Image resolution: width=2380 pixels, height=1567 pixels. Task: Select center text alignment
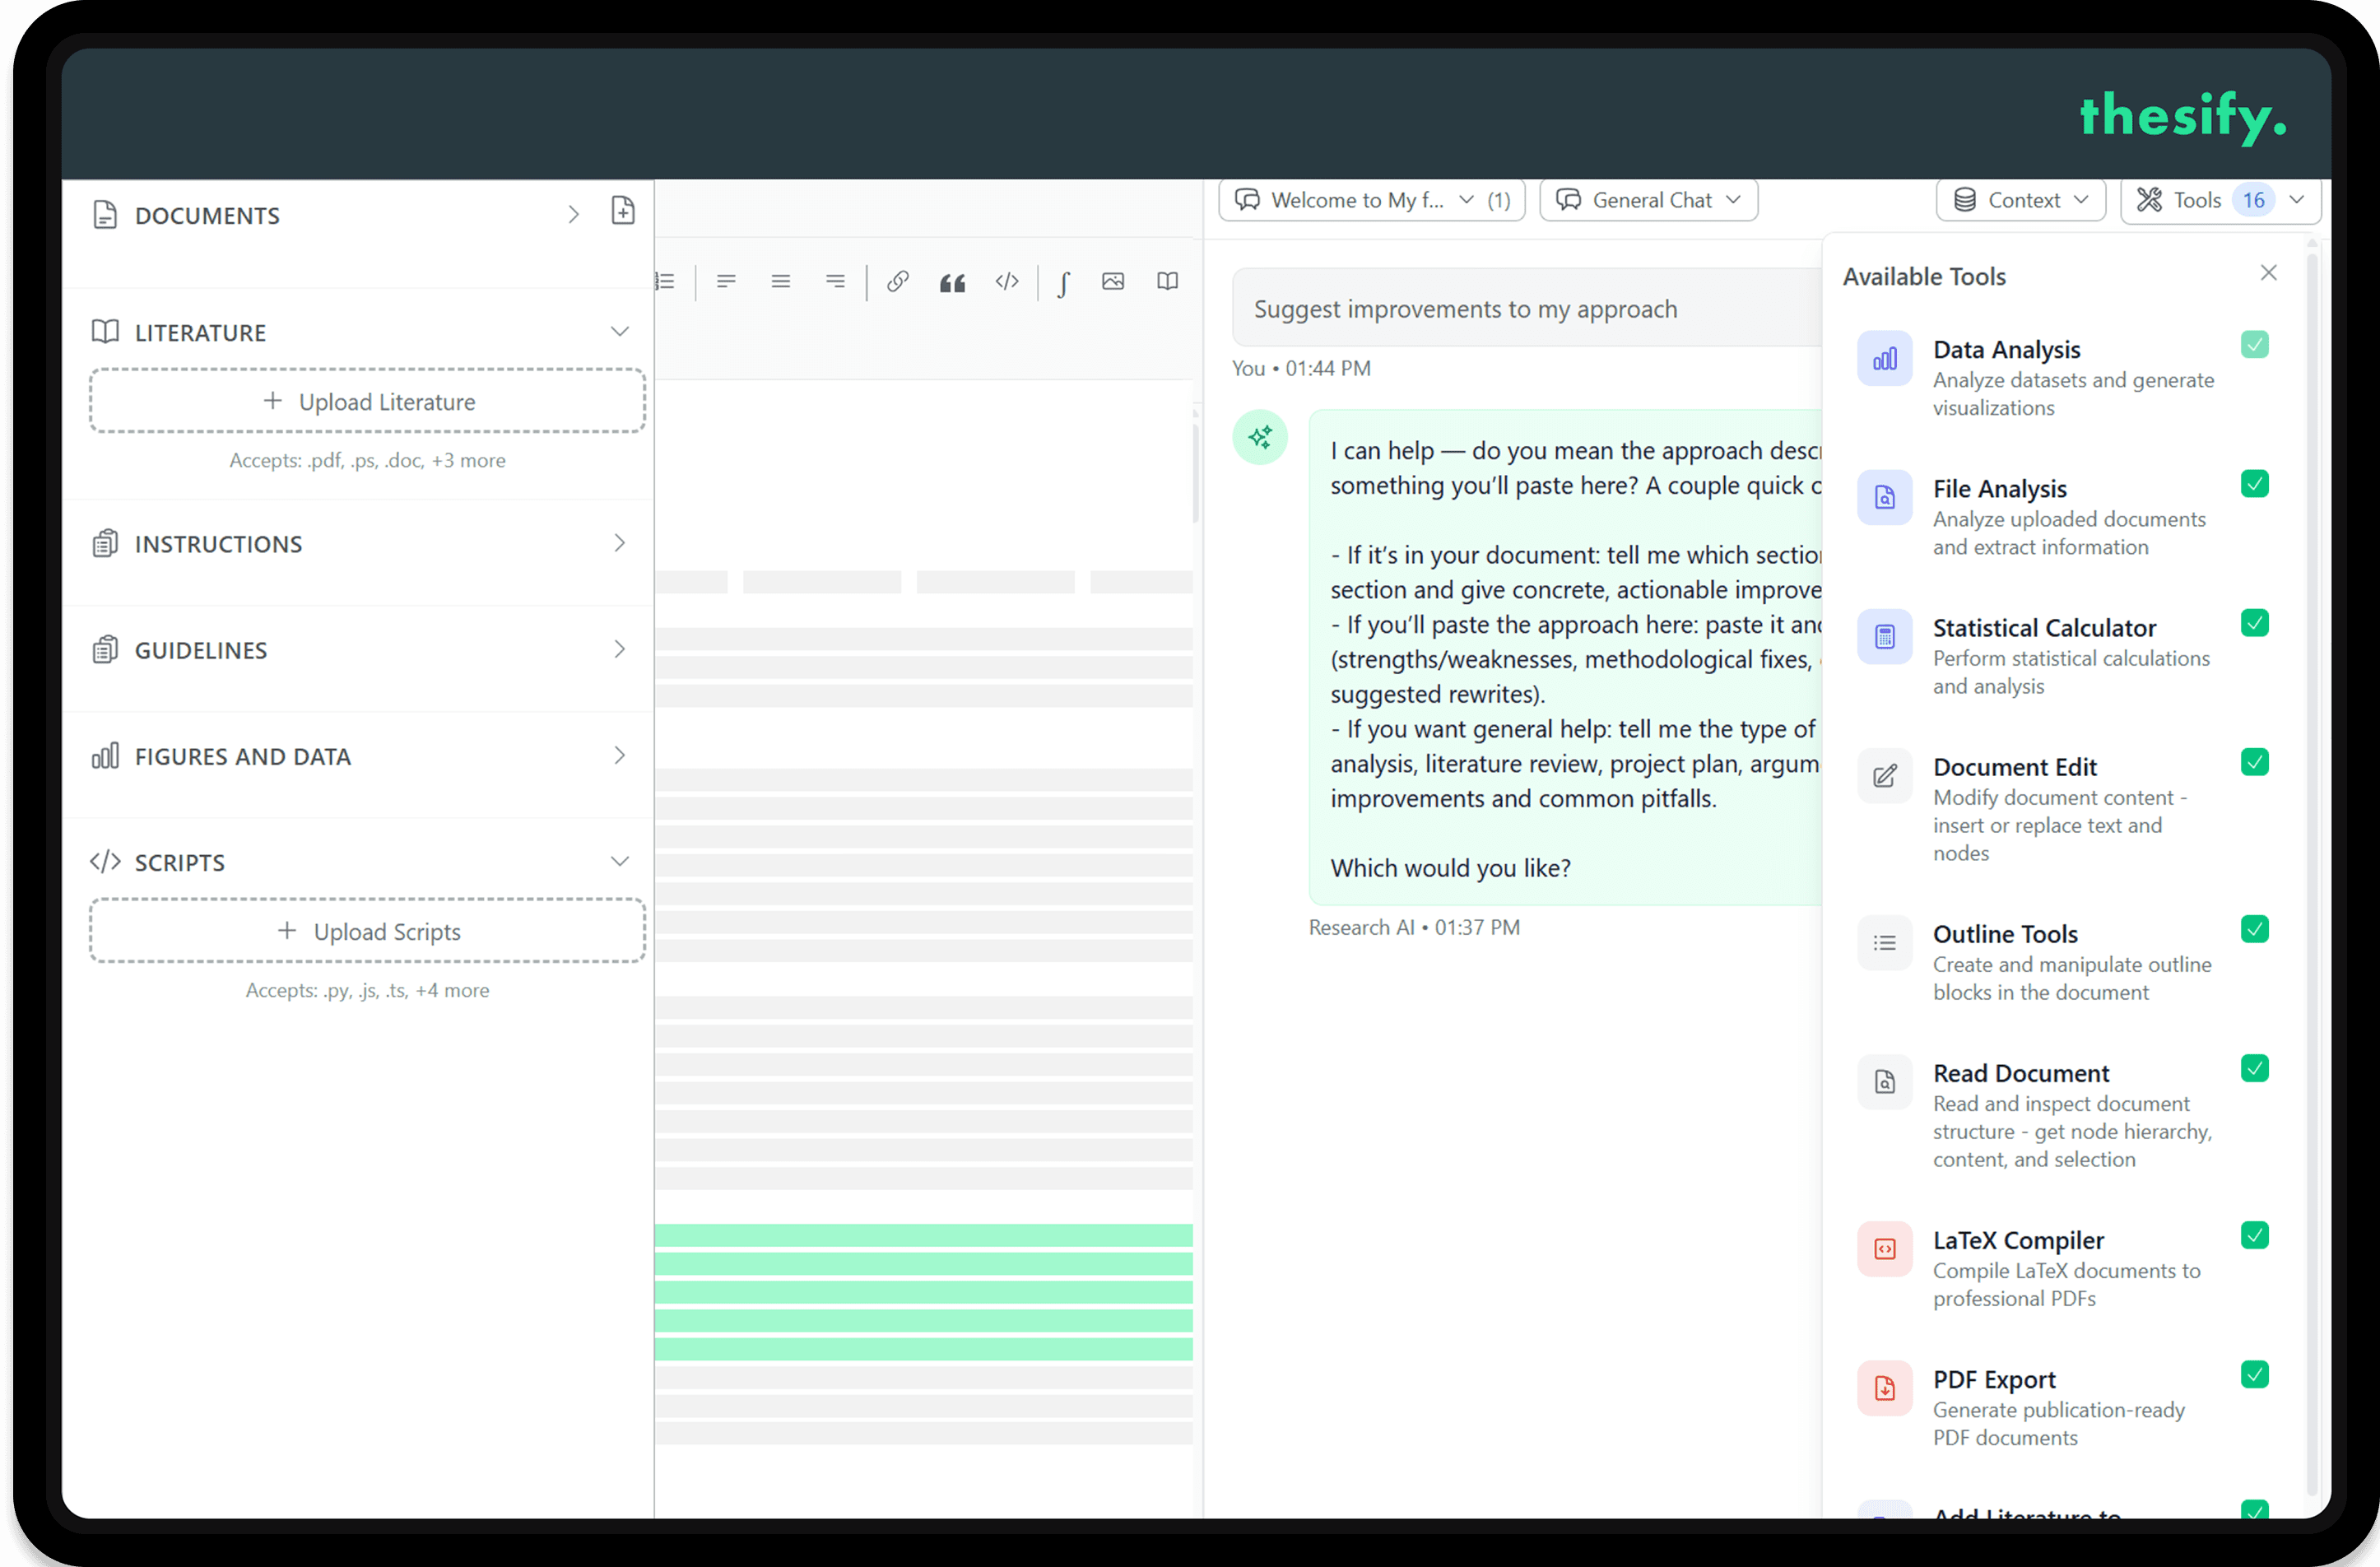pyautogui.click(x=781, y=281)
